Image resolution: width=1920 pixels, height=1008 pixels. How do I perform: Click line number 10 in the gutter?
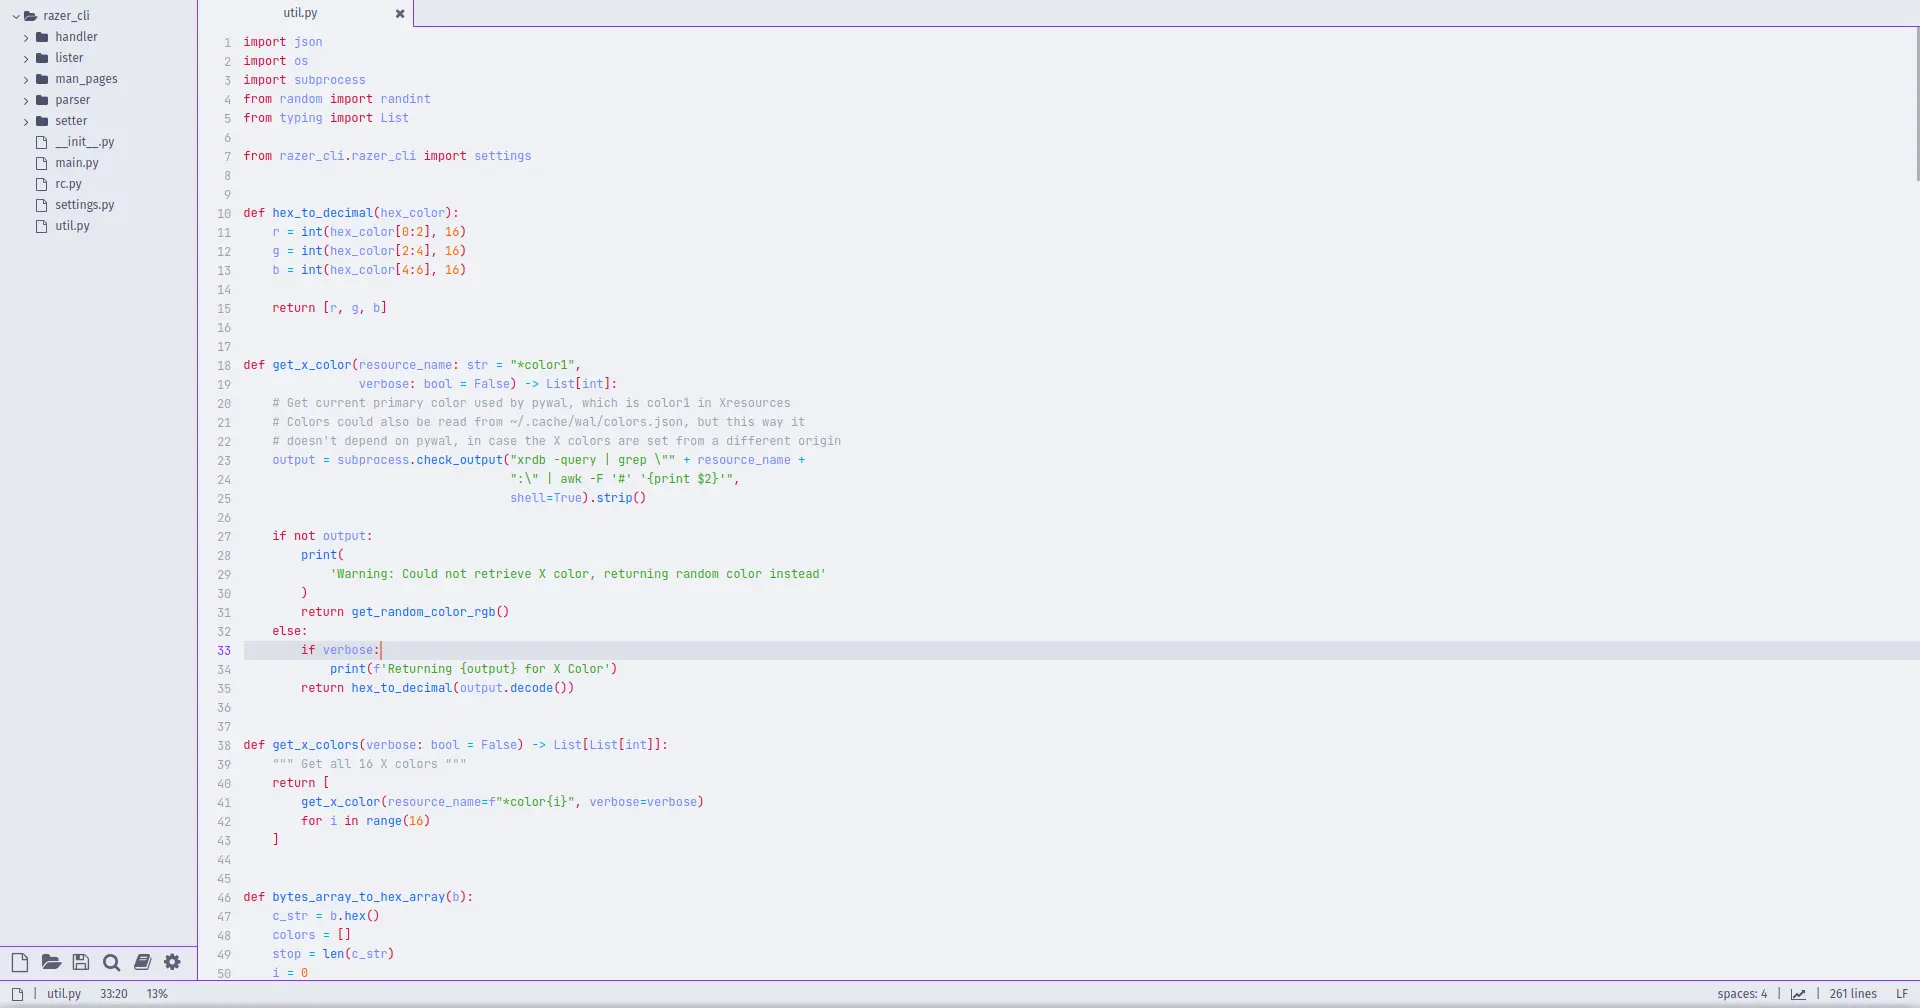(224, 214)
